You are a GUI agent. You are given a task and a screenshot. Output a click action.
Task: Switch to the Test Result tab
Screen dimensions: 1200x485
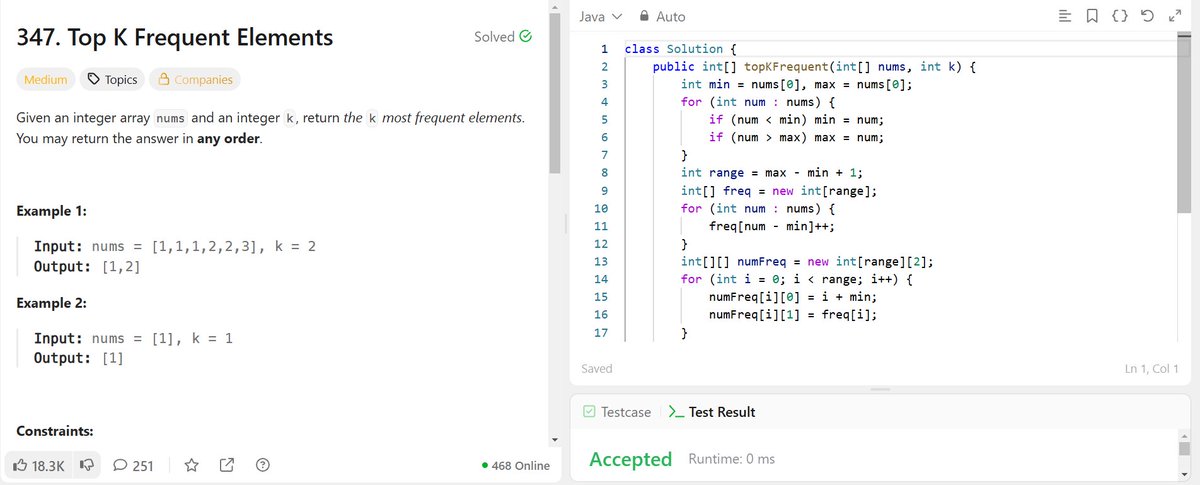pos(711,412)
